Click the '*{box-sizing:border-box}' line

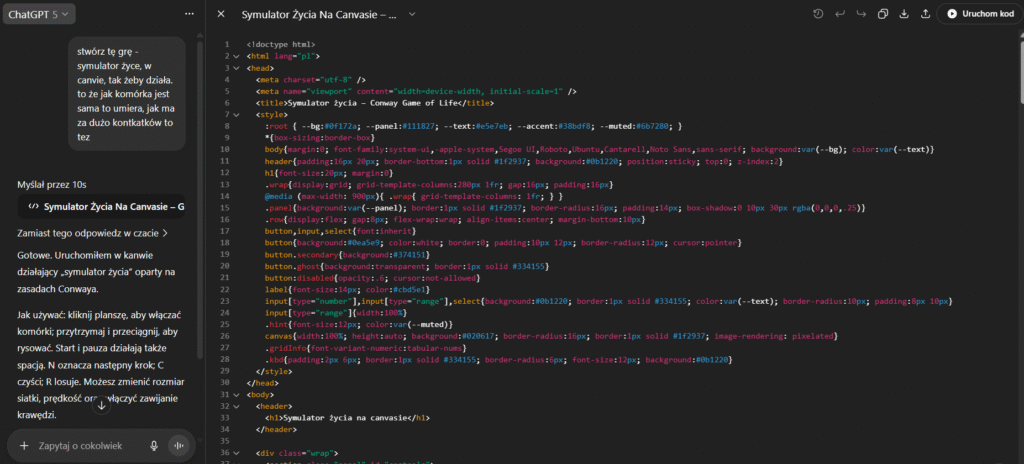(319, 138)
